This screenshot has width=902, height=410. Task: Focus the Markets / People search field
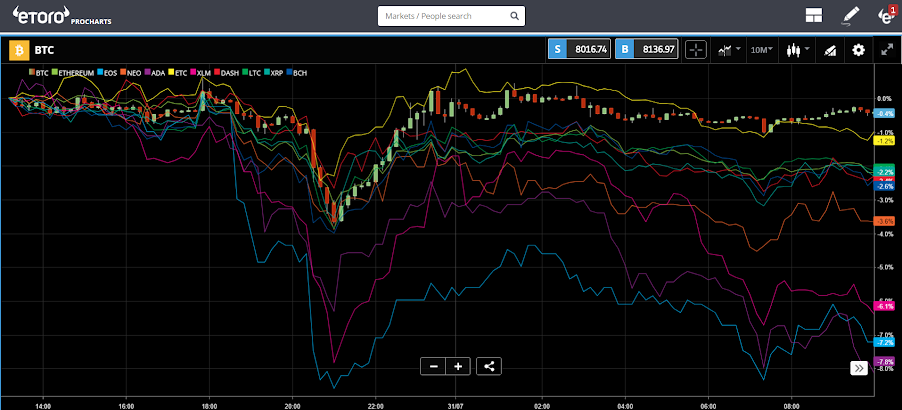[x=451, y=16]
